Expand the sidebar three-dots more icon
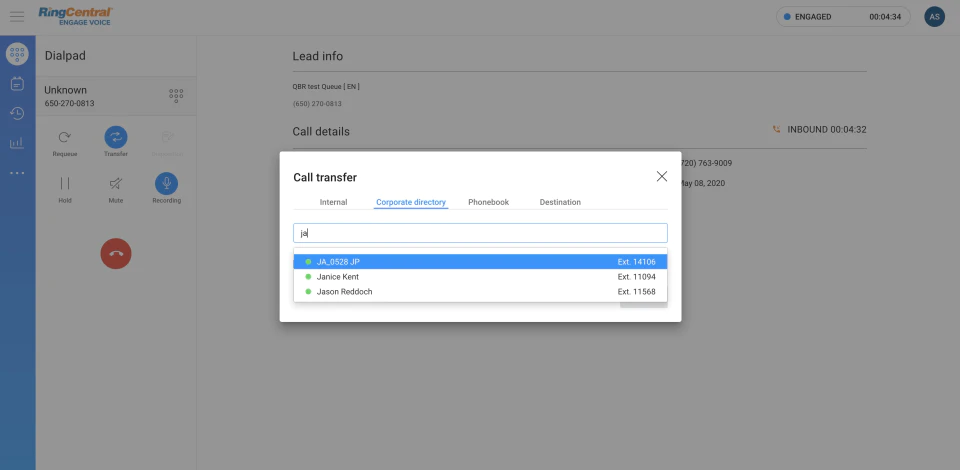 (17, 173)
